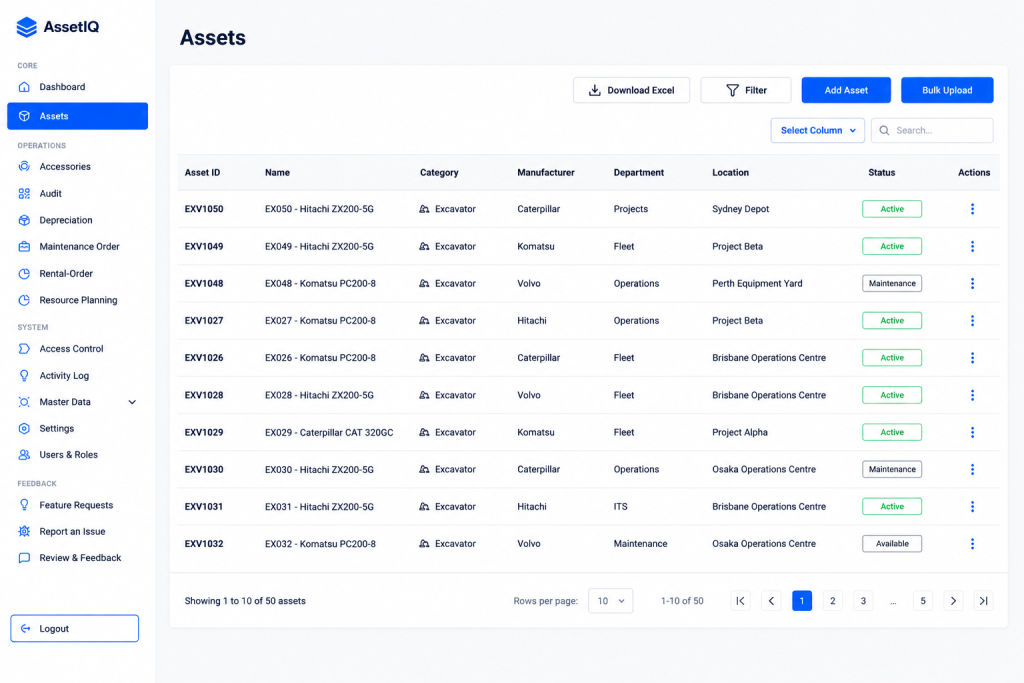Image resolution: width=1024 pixels, height=683 pixels.
Task: Click Active status badge for EXV1050
Action: pyautogui.click(x=892, y=209)
